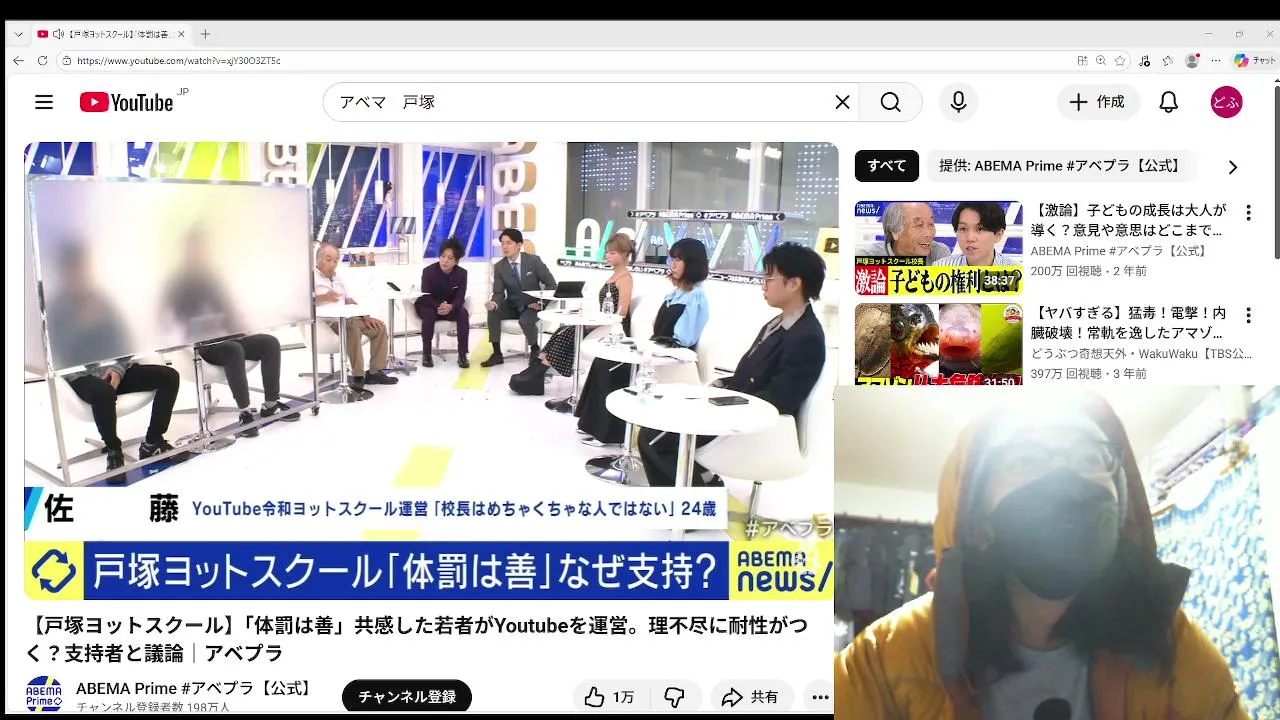Open the browser profile avatar
Image resolution: width=1280 pixels, height=720 pixels.
(x=1191, y=60)
